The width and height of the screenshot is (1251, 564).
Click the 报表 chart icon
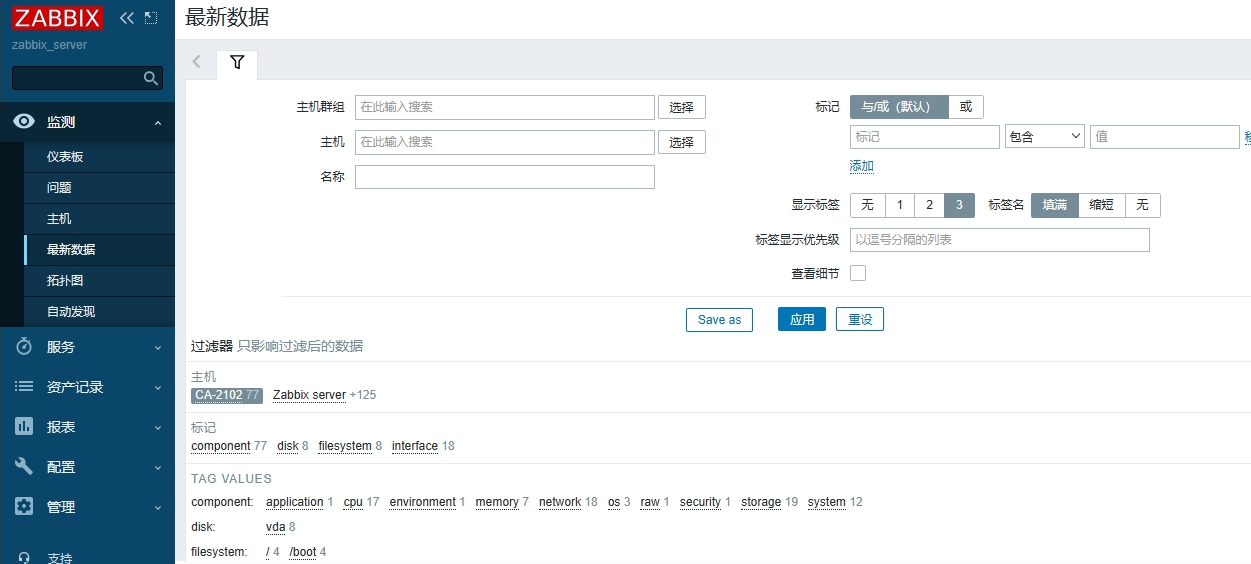point(25,427)
